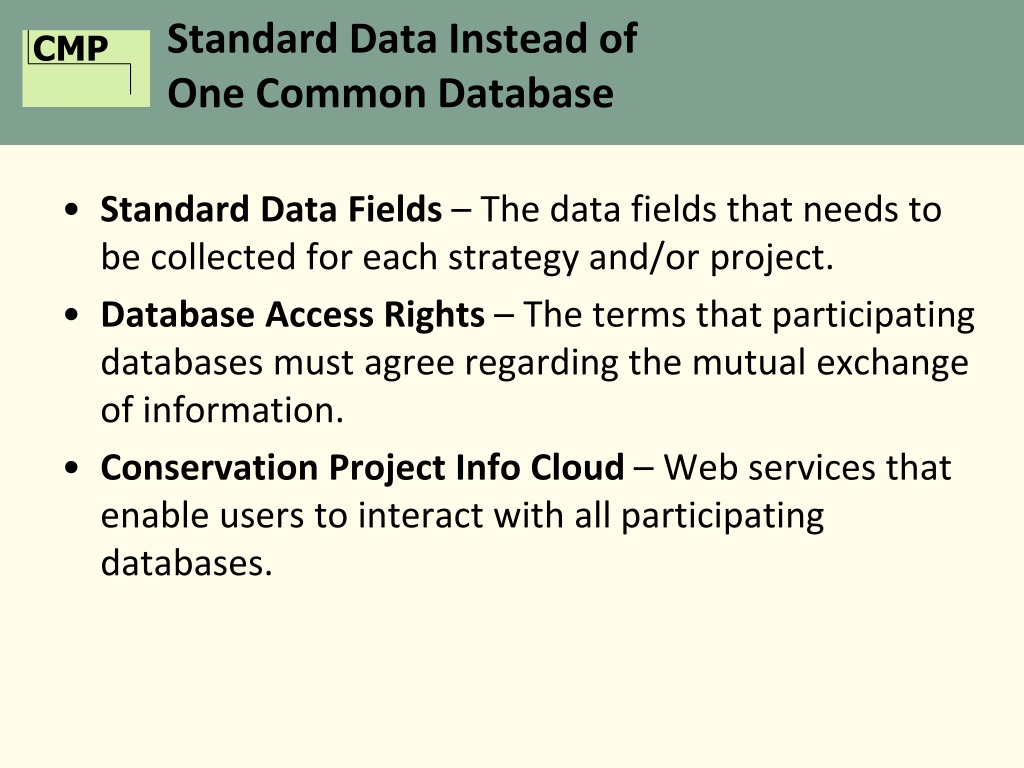Select the bold heading "Conservation Project Info Cloud"
The image size is (1024, 768).
[362, 467]
